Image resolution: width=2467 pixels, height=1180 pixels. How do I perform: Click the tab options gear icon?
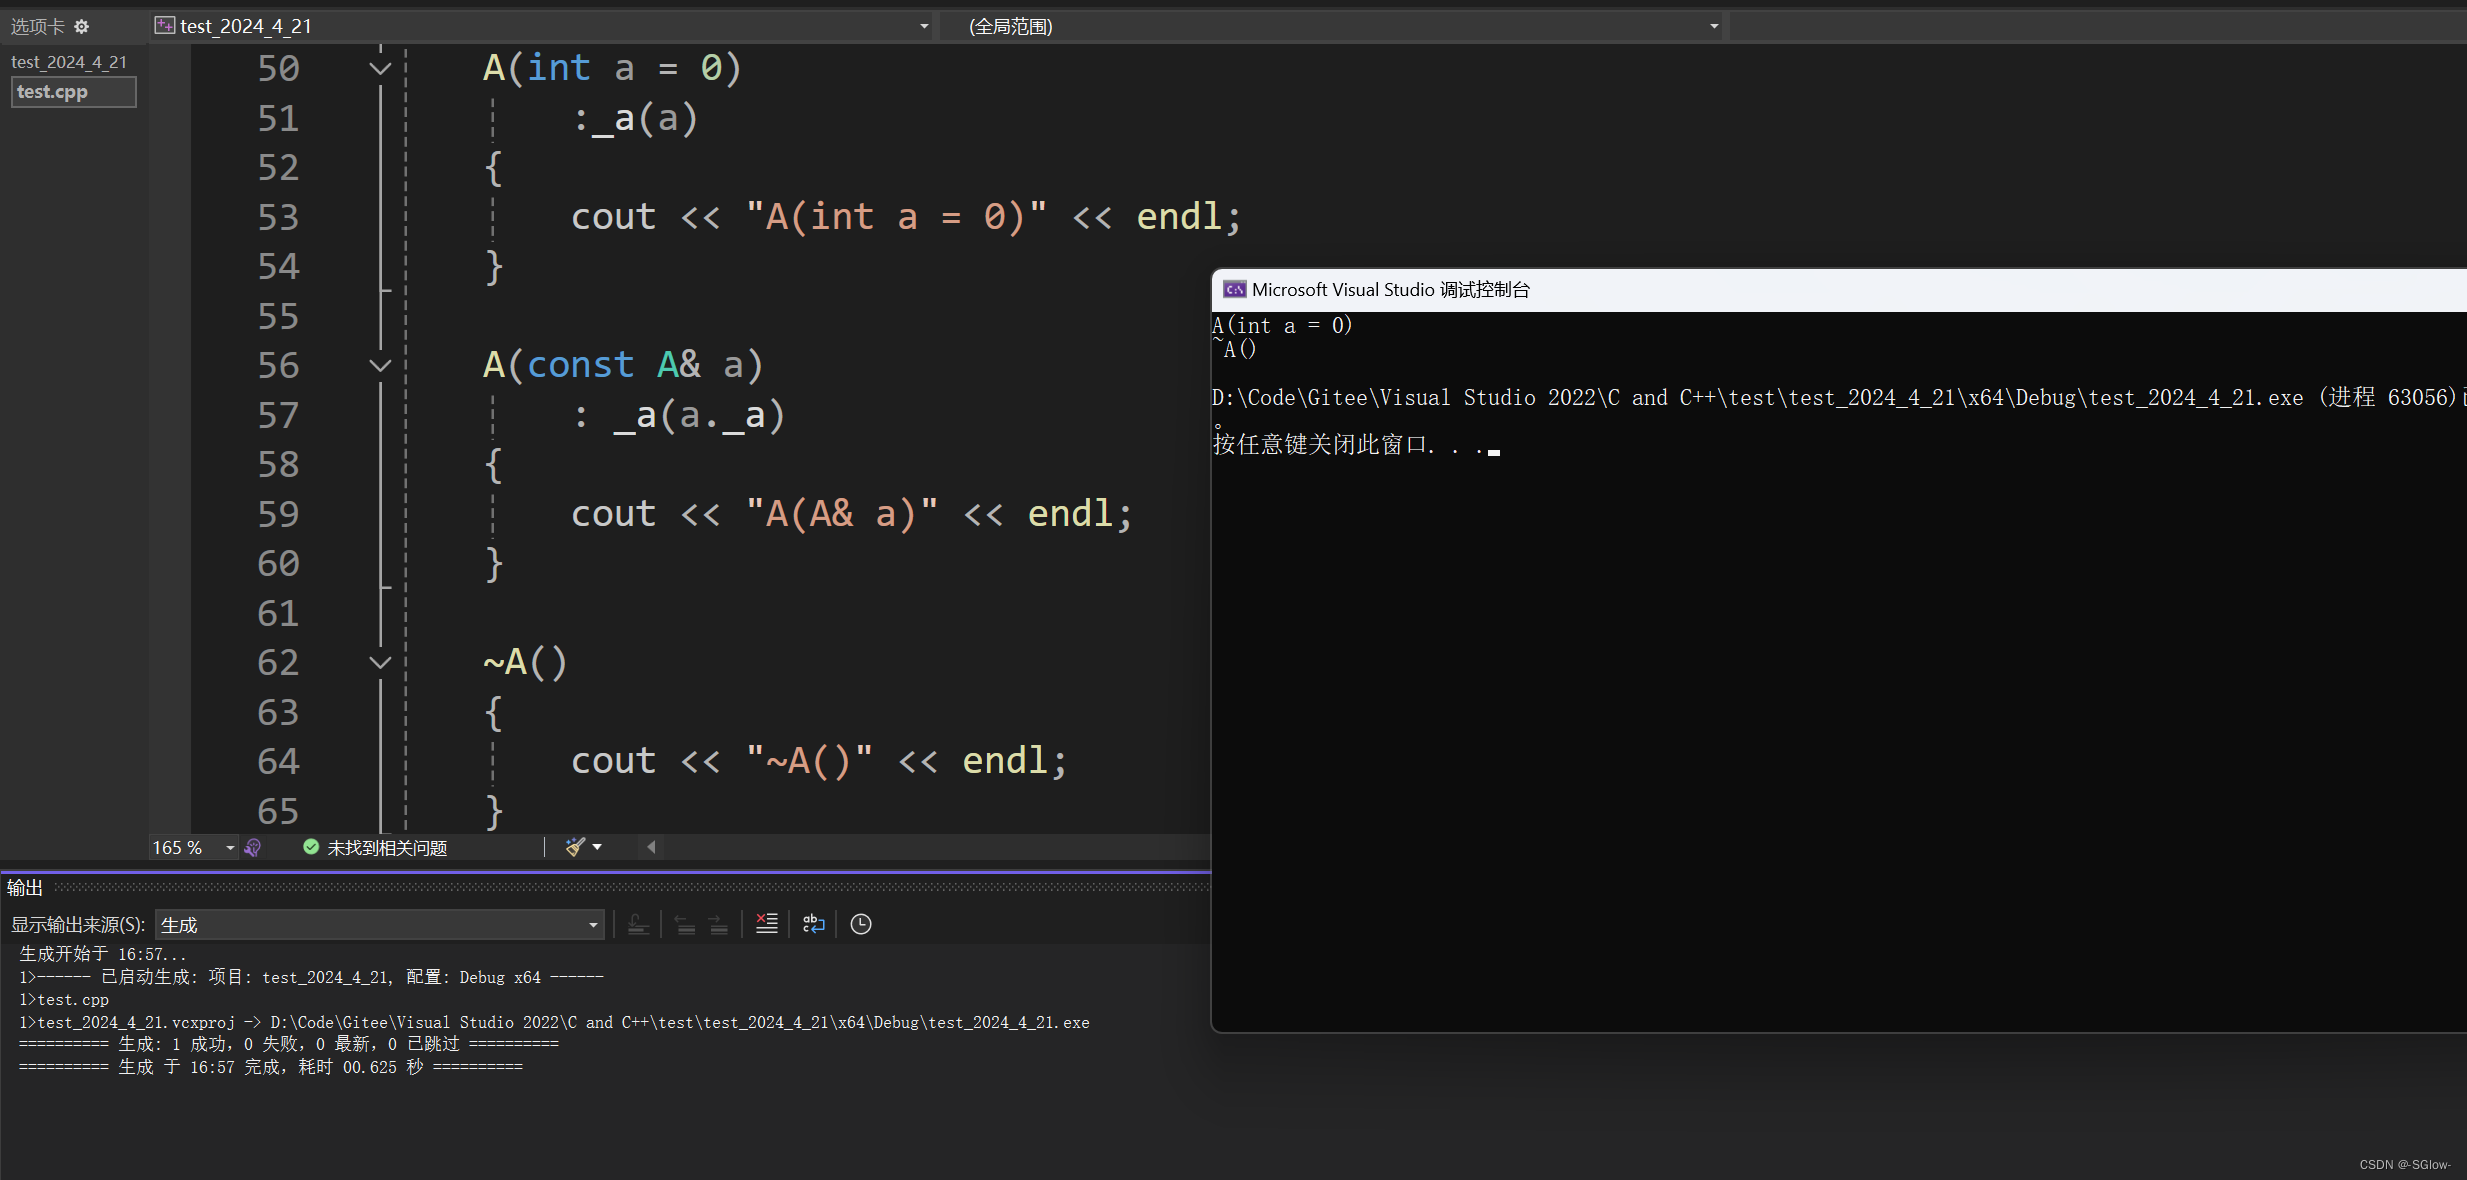tap(82, 27)
